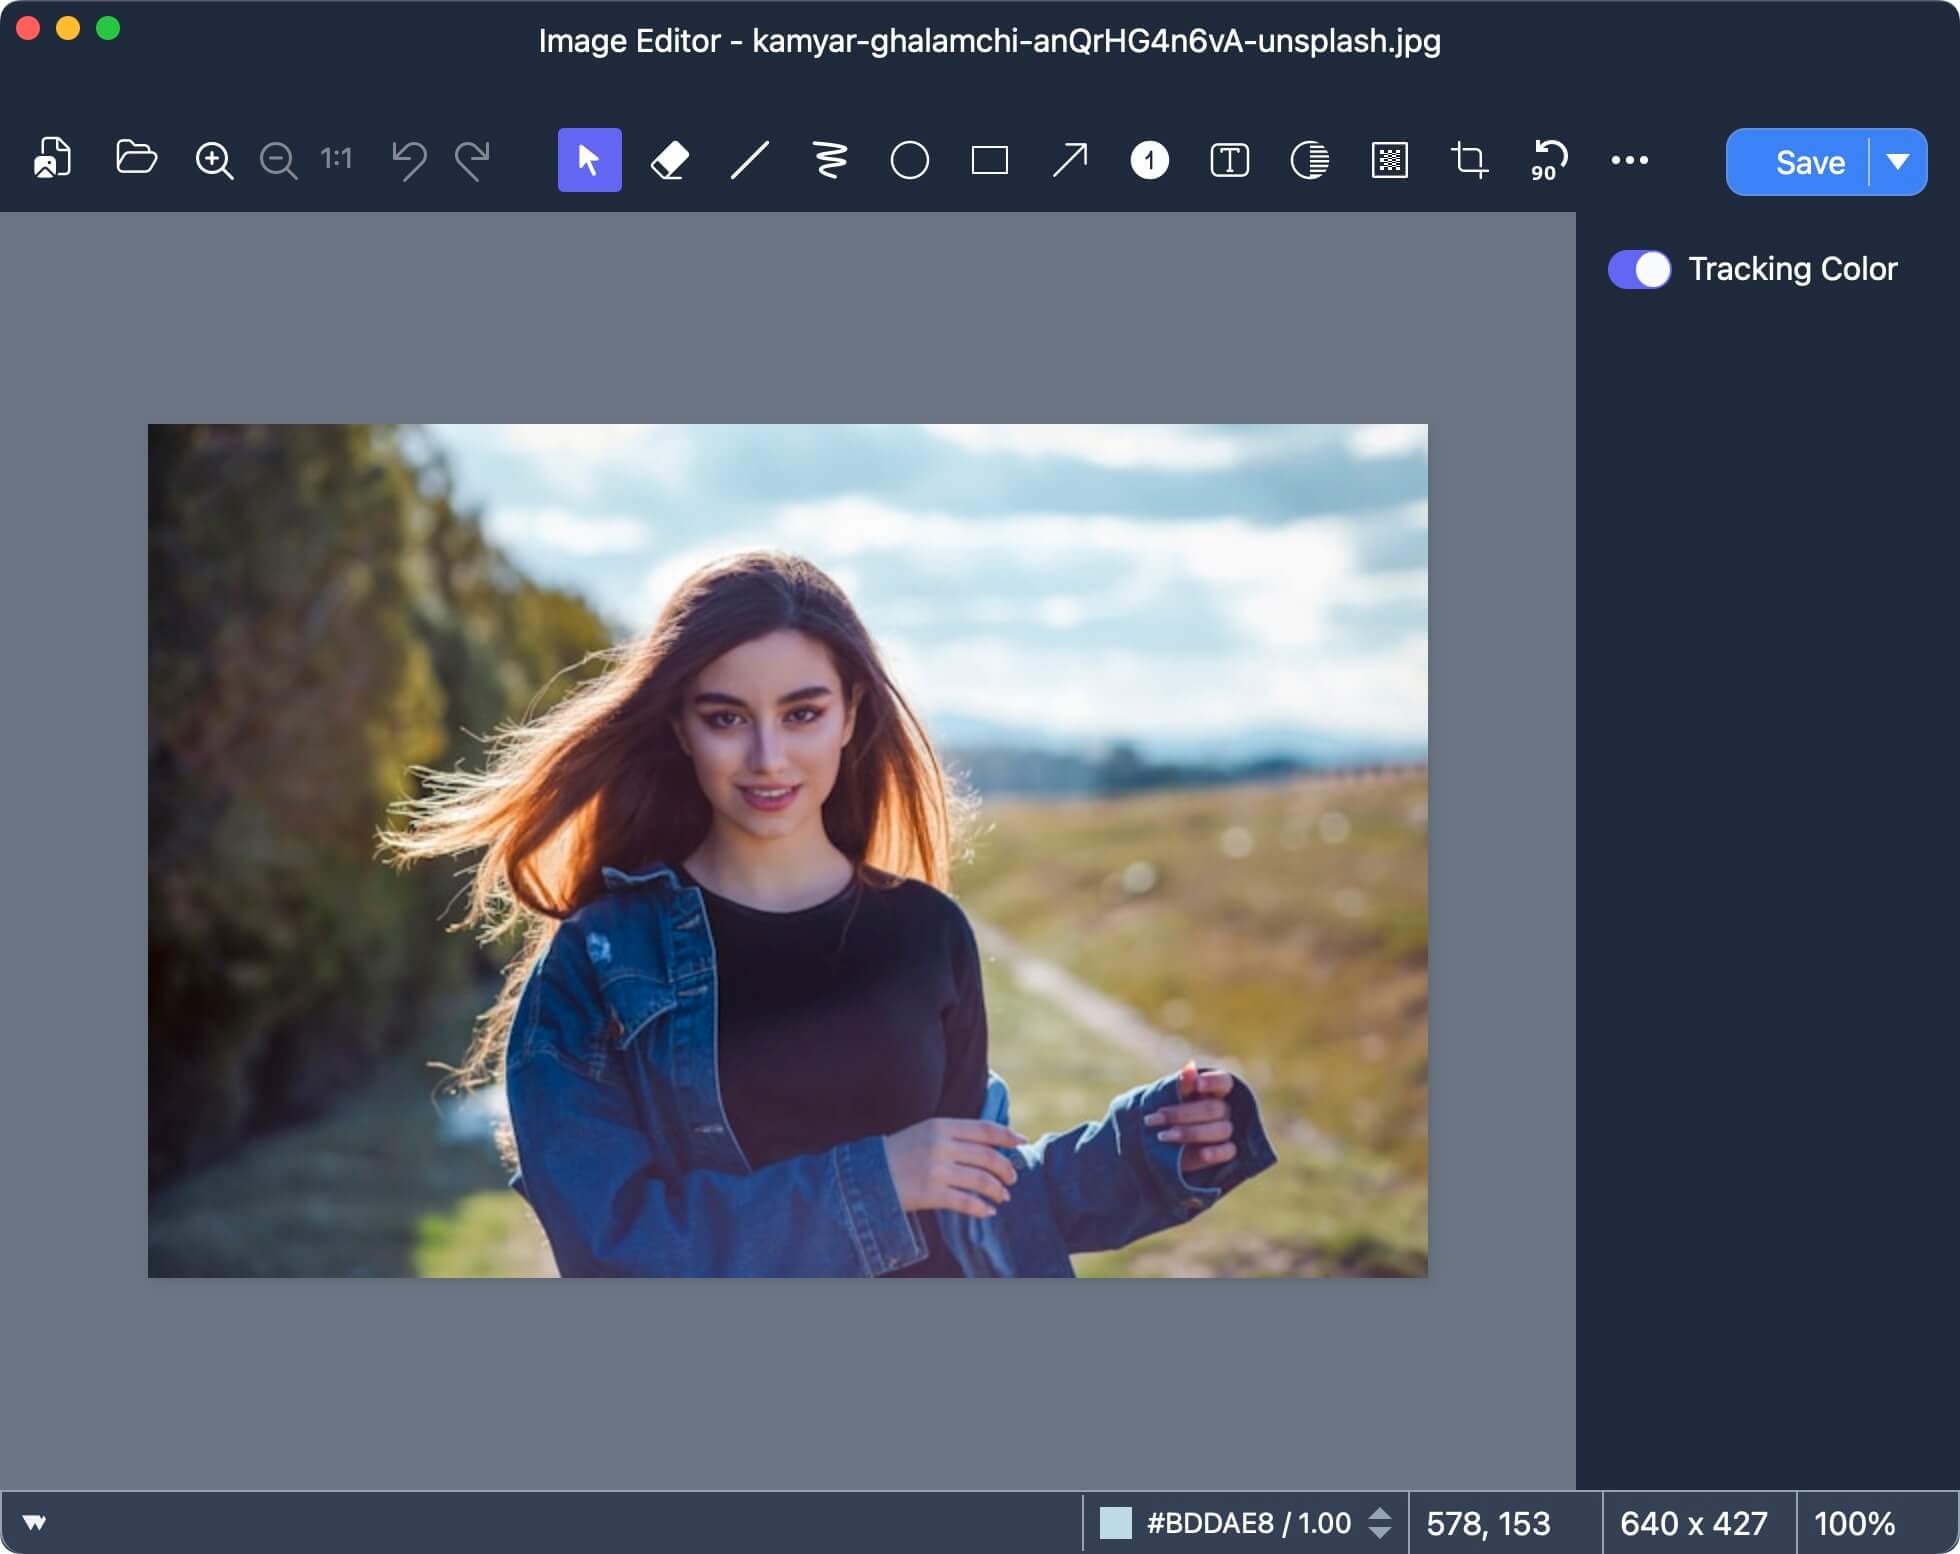1960x1554 pixels.
Task: Reset view to 1:1 scale
Action: pyautogui.click(x=336, y=159)
